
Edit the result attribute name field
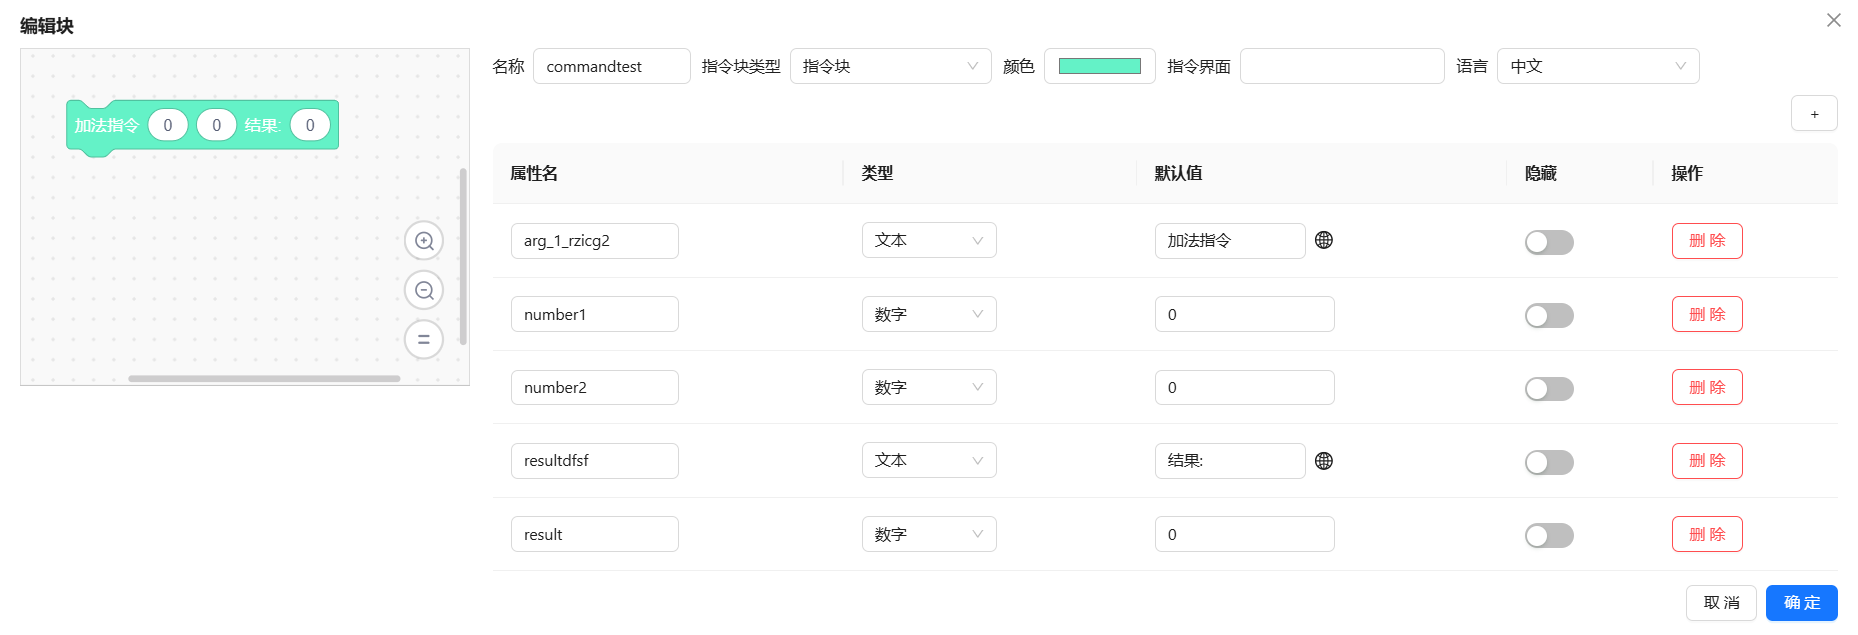point(595,534)
